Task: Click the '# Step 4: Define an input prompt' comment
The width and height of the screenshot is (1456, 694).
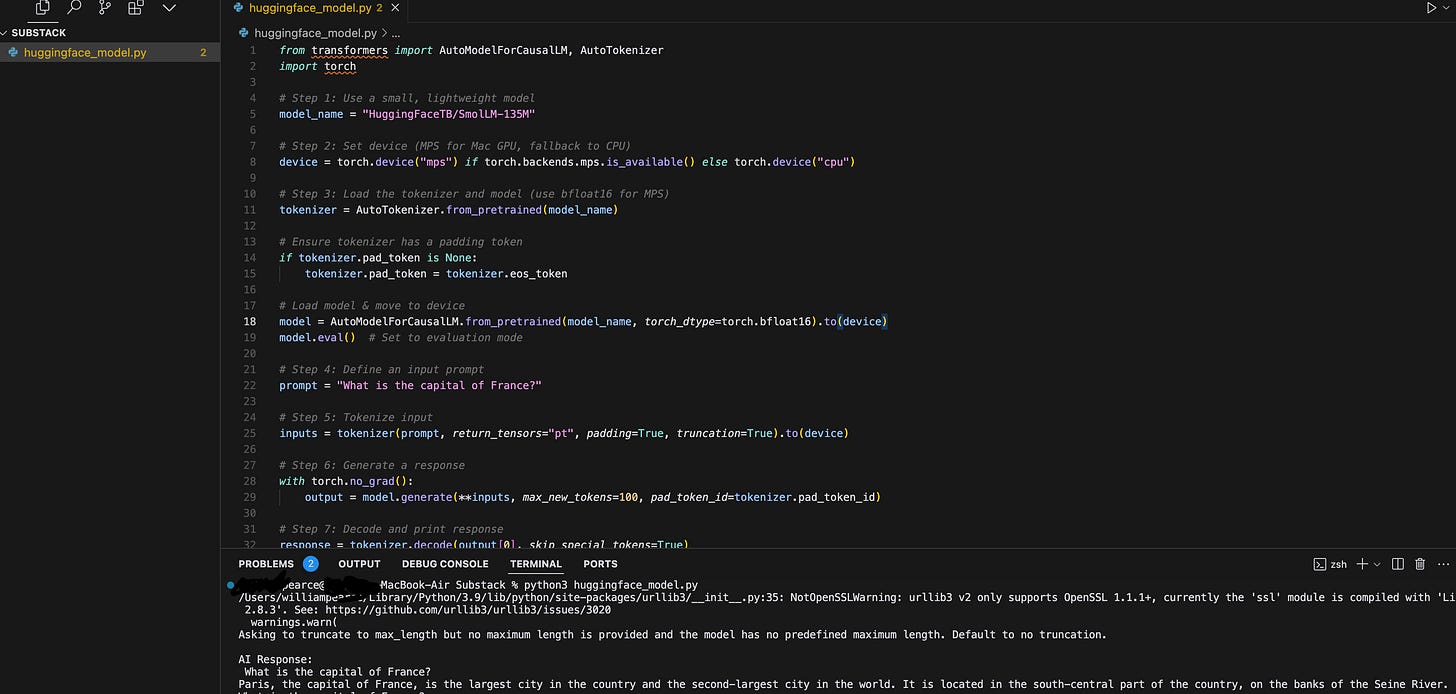Action: (x=382, y=369)
